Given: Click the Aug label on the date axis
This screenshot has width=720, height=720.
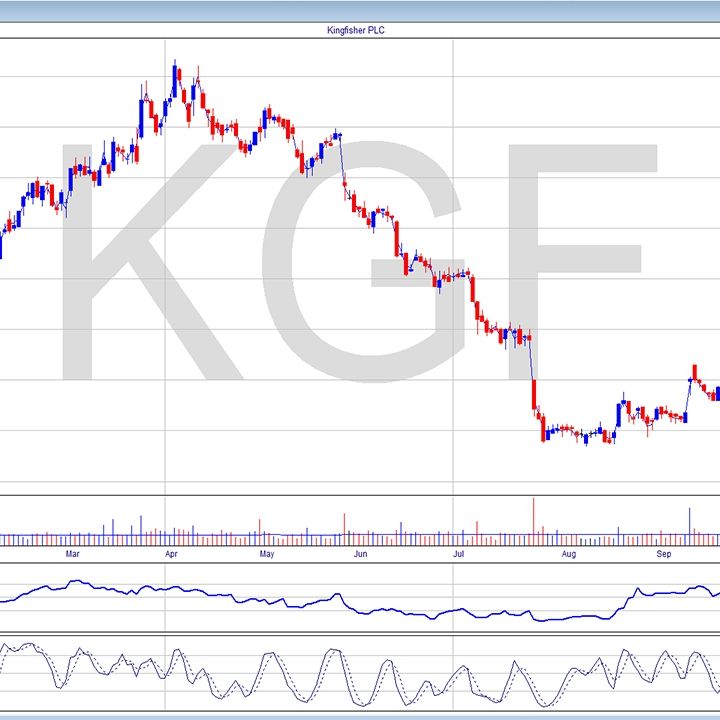Looking at the screenshot, I should point(568,552).
